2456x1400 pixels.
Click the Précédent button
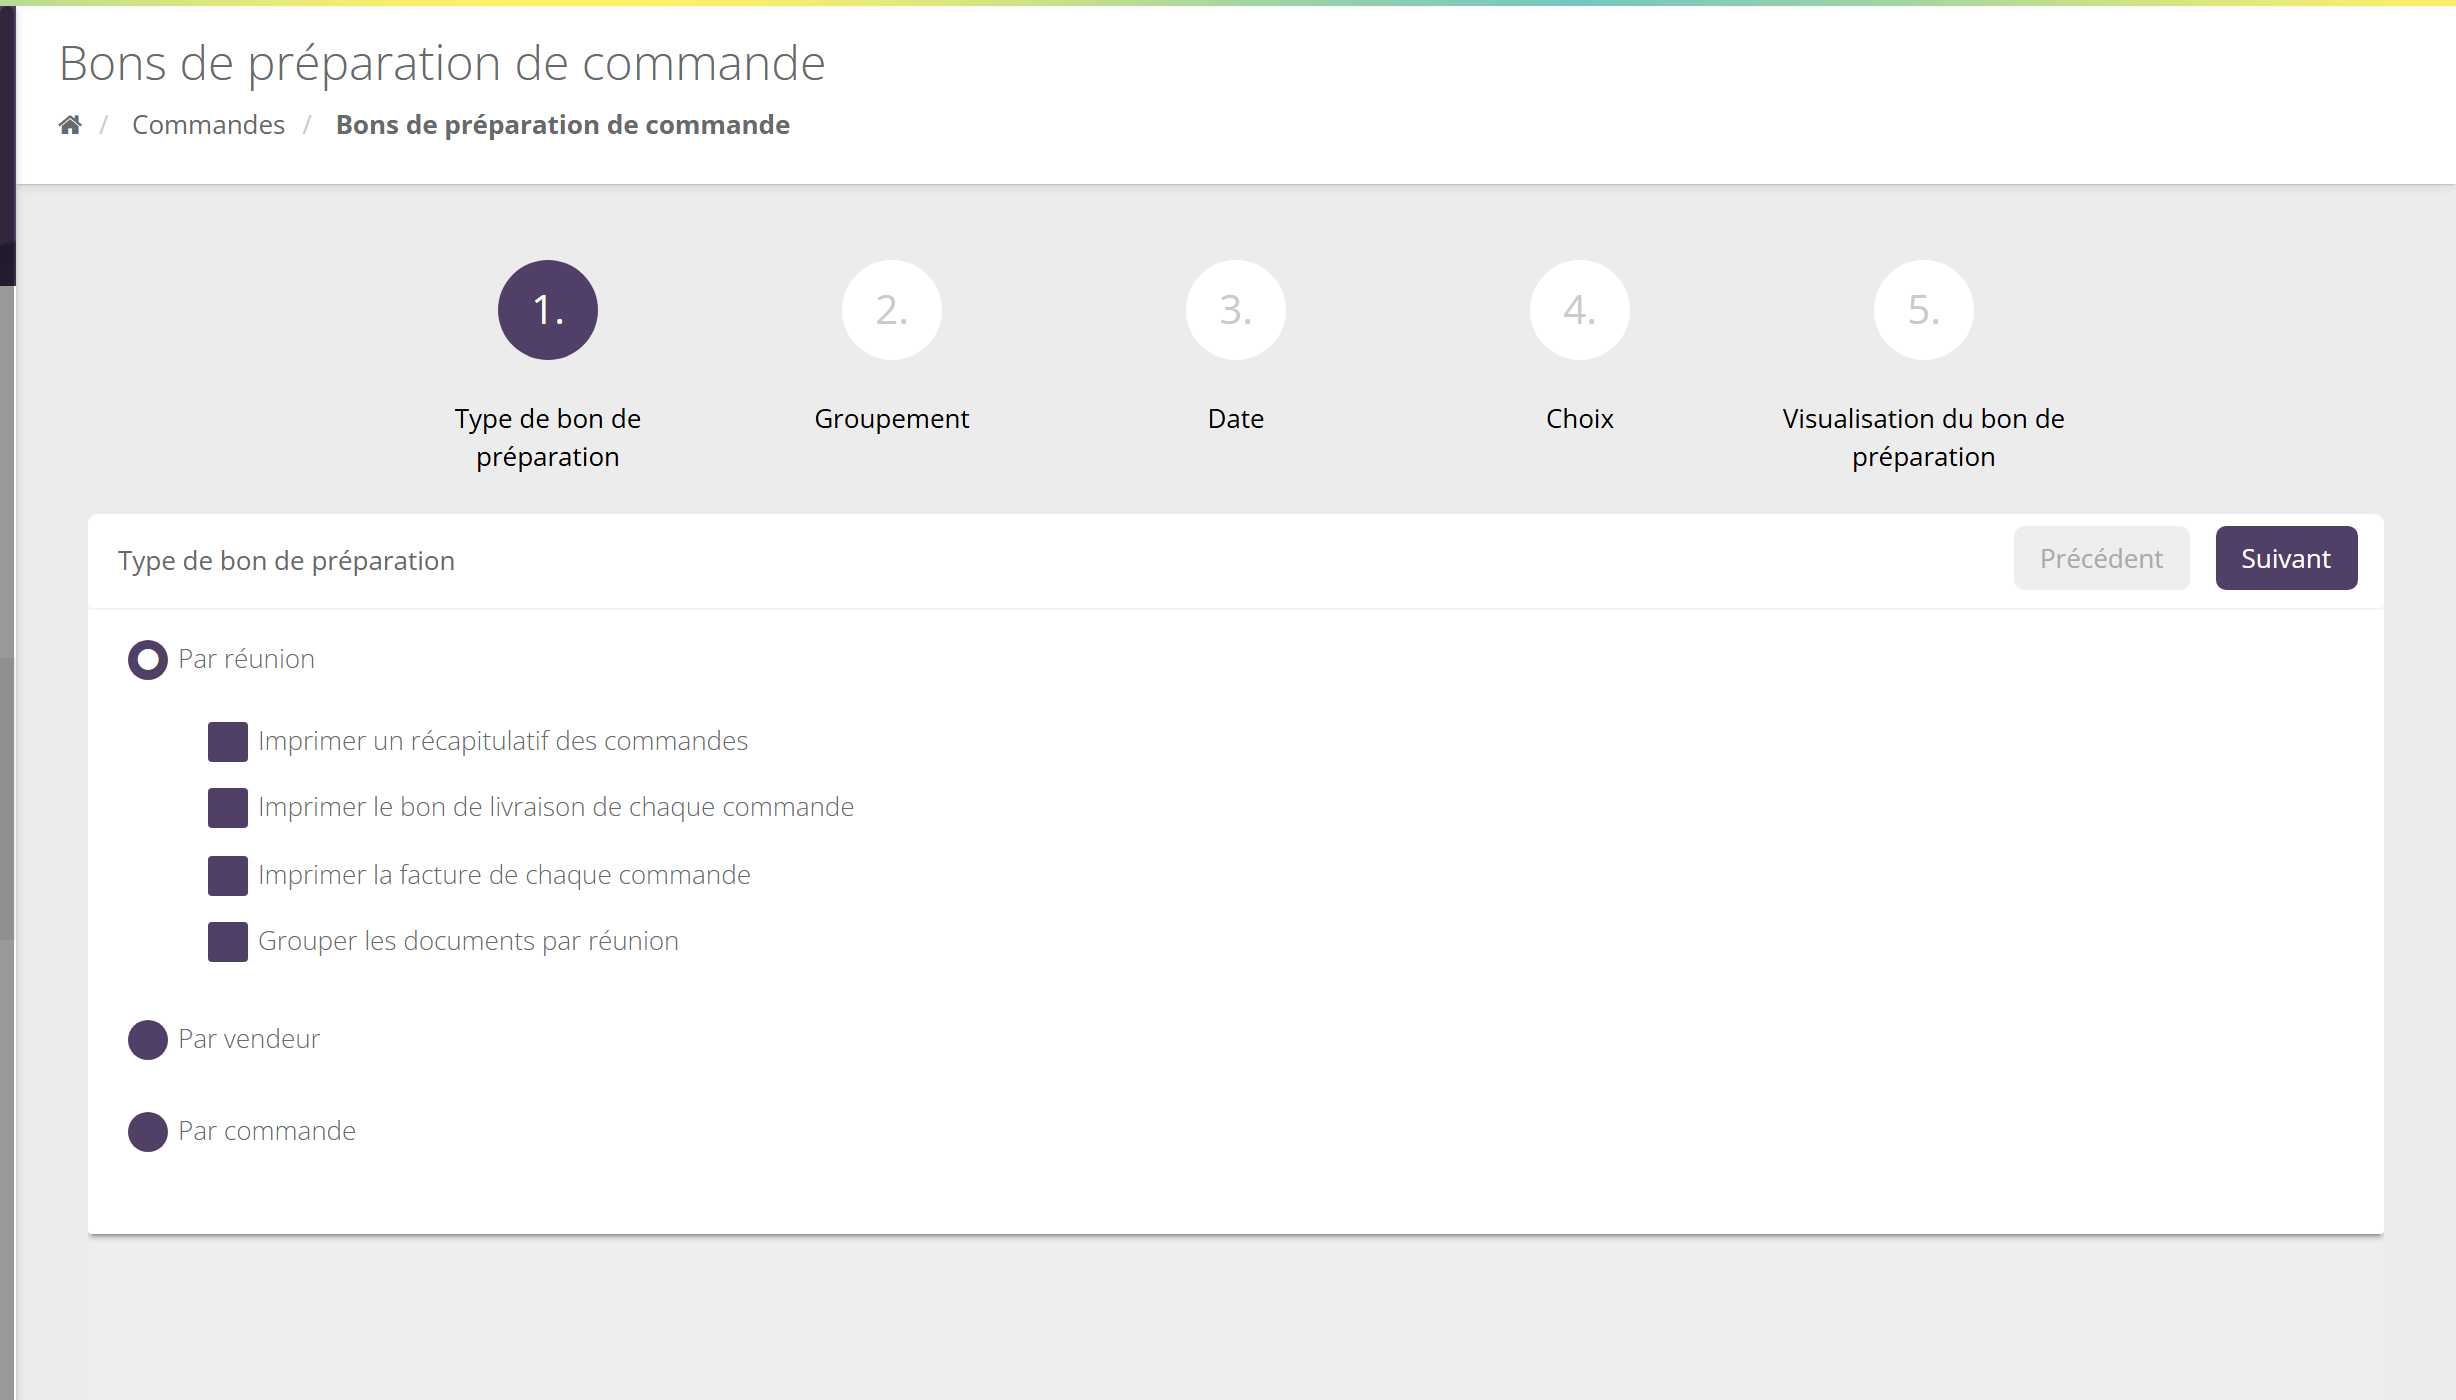(x=2101, y=558)
